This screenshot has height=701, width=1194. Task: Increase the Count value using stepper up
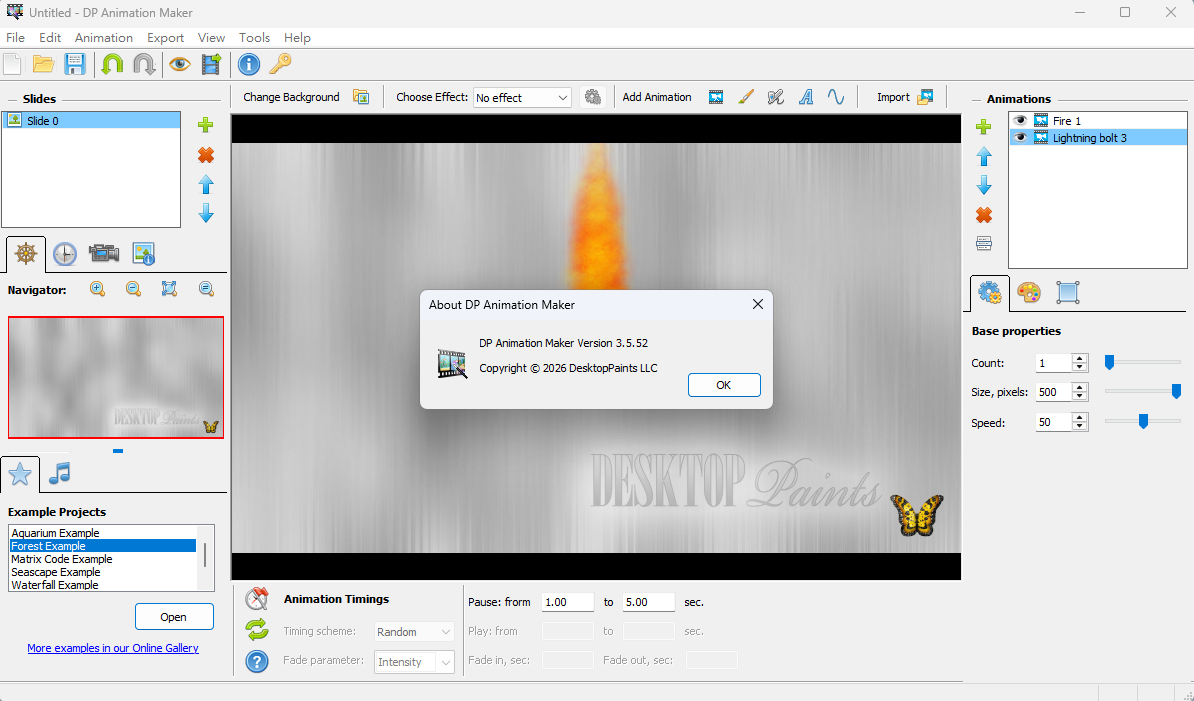1080,358
